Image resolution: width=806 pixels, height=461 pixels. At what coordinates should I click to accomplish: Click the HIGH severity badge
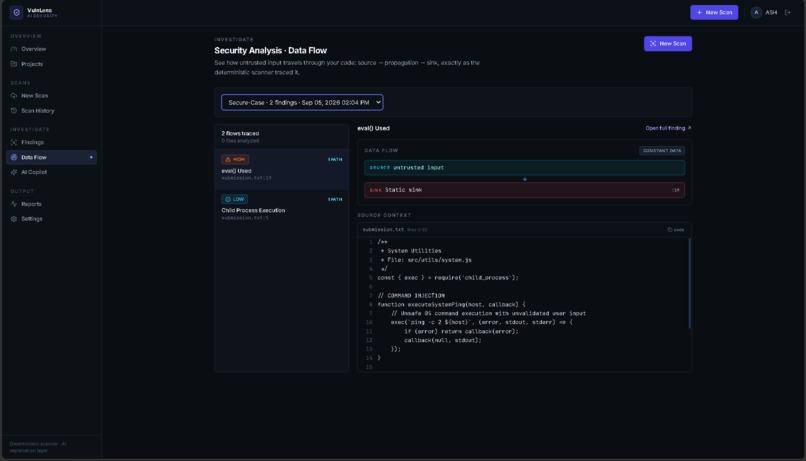click(235, 159)
